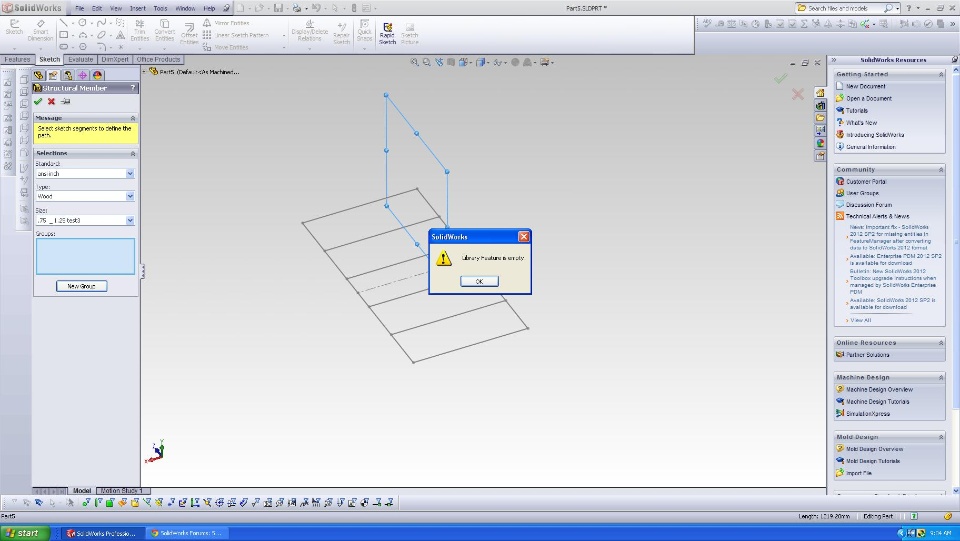This screenshot has width=960, height=541.
Task: Accept Structural Member with the green checkmark
Action: coord(39,102)
